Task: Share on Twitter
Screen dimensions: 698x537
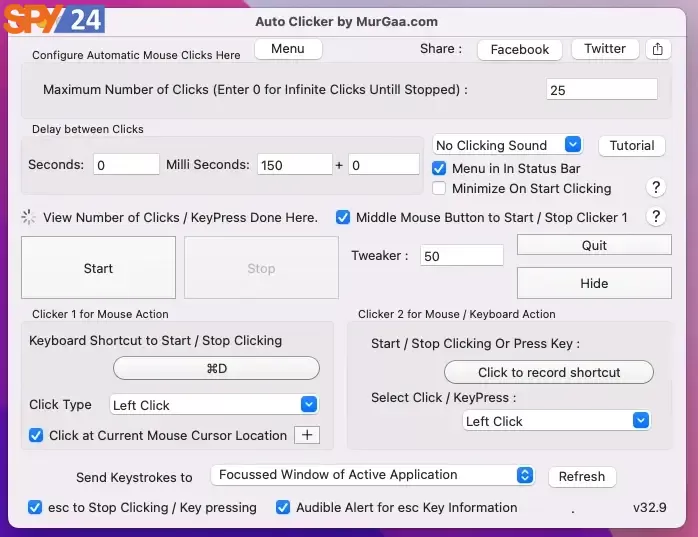Action: 605,49
